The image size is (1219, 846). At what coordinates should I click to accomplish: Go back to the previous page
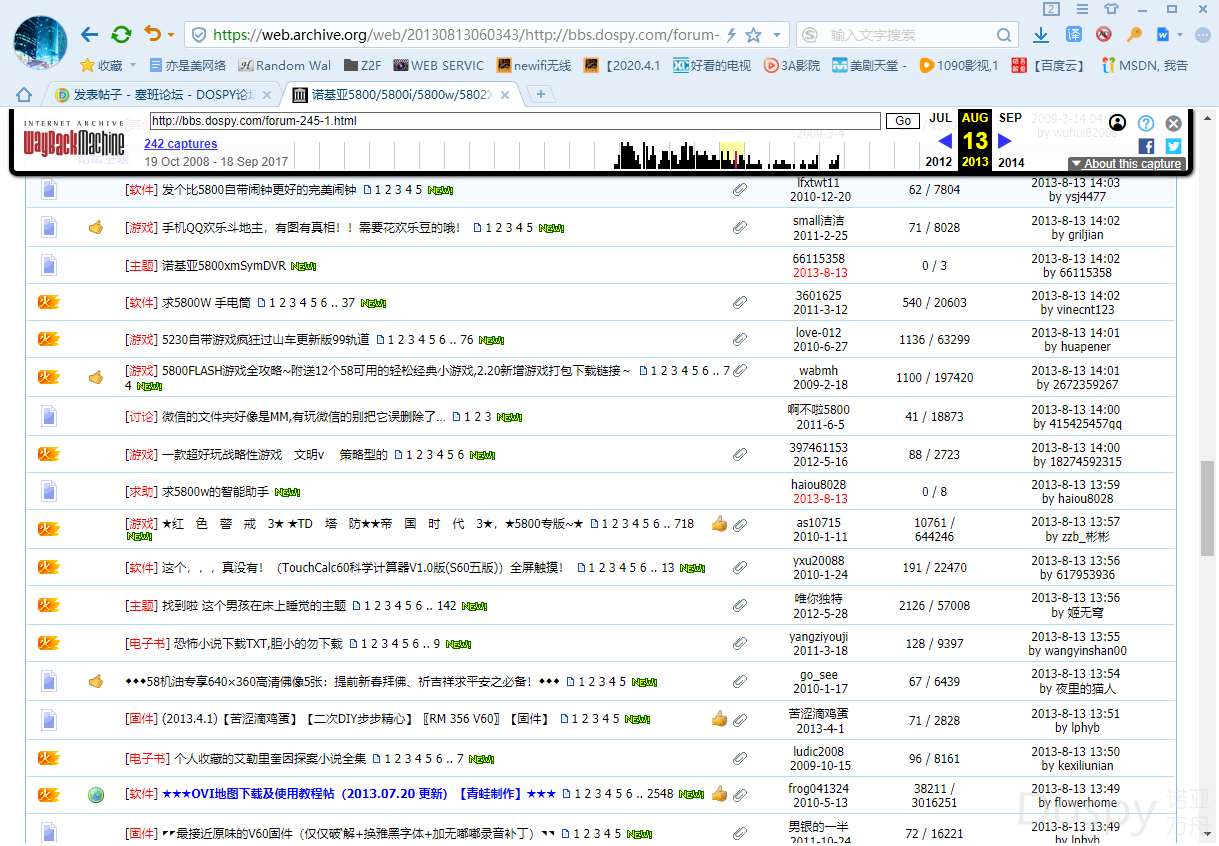point(89,35)
